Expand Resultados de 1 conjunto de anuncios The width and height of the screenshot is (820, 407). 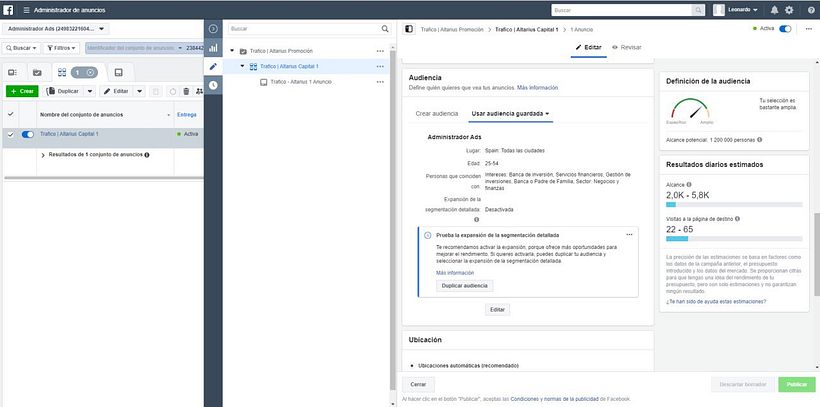[43, 155]
